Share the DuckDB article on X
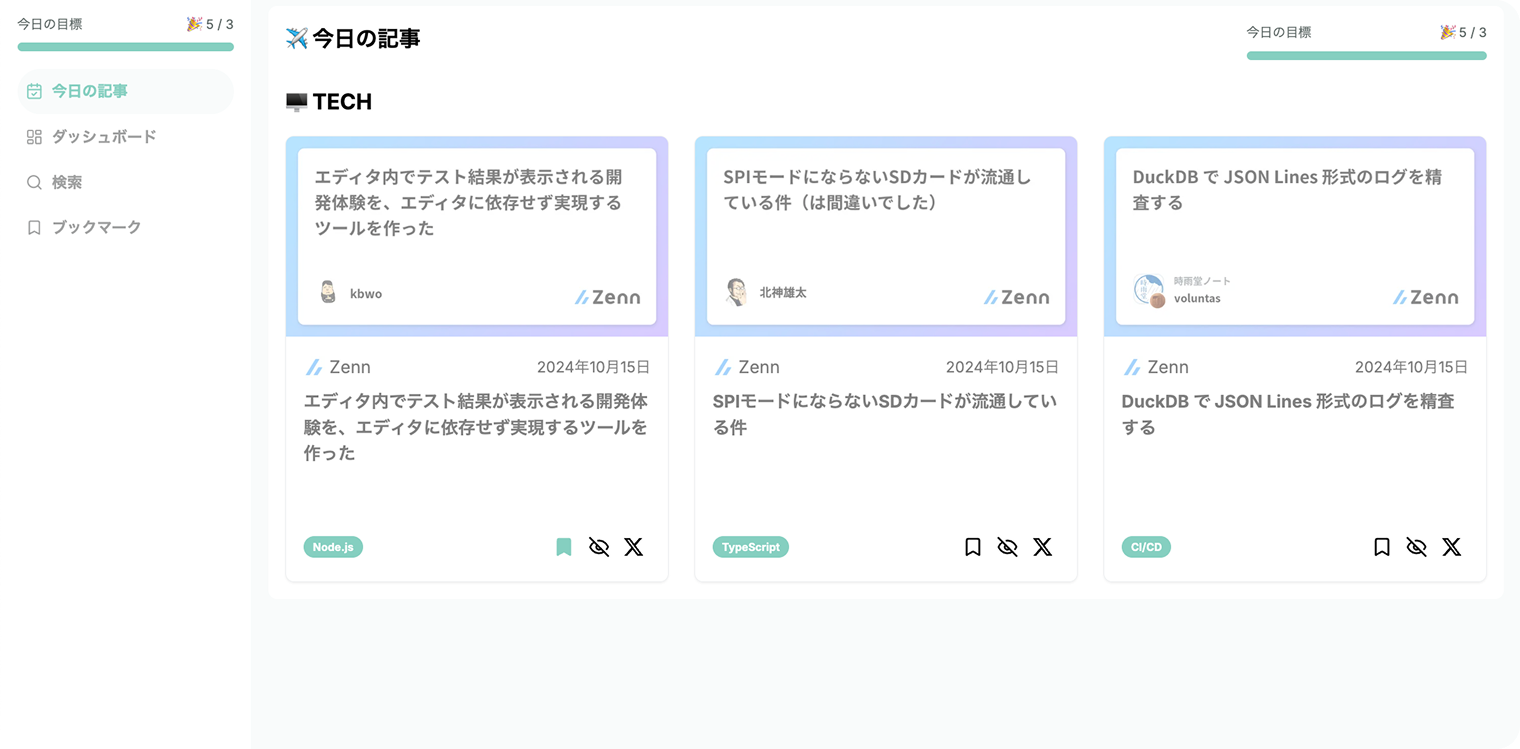 [x=1451, y=547]
